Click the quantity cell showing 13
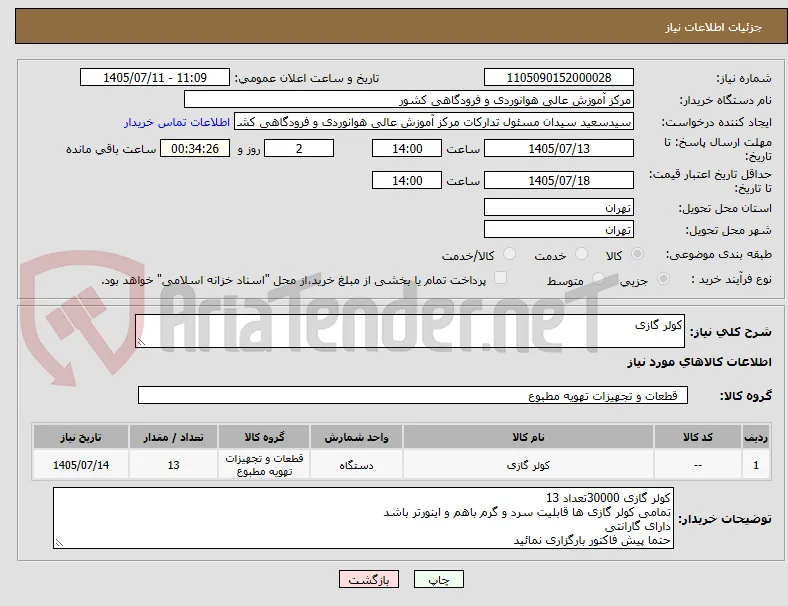Image resolution: width=788 pixels, height=606 pixels. tap(173, 465)
